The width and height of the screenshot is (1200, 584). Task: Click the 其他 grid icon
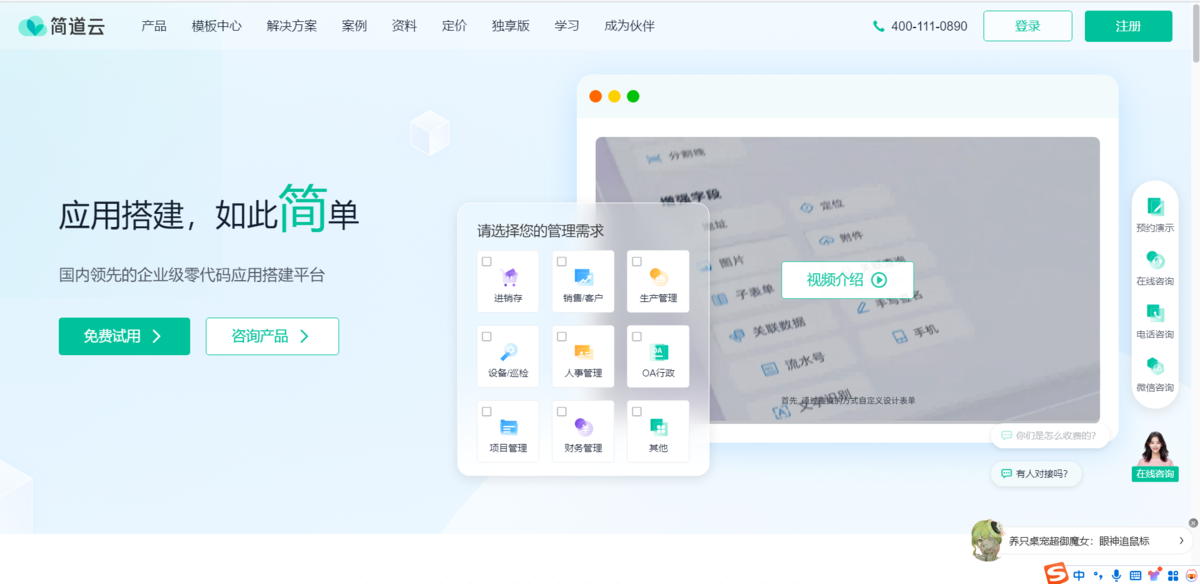click(x=658, y=427)
